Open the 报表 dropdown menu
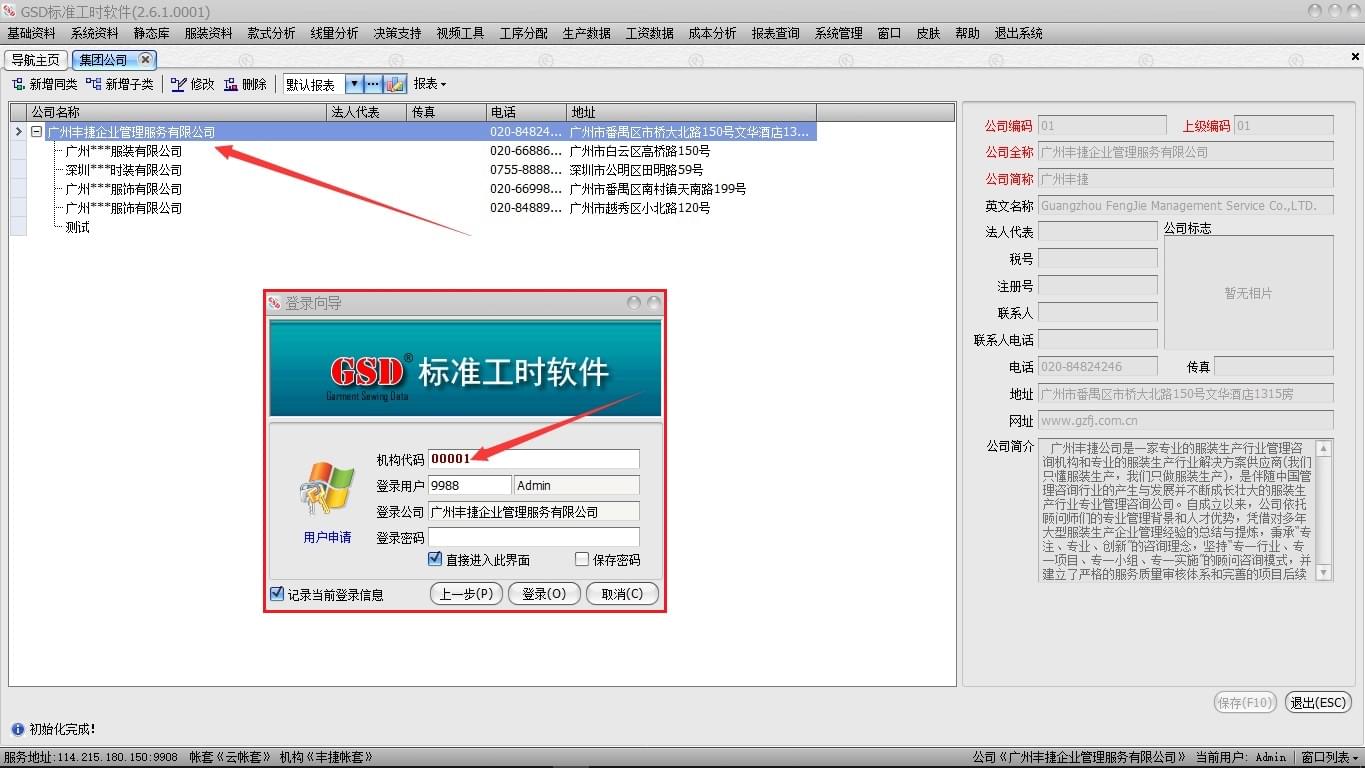1365x768 pixels. click(430, 85)
